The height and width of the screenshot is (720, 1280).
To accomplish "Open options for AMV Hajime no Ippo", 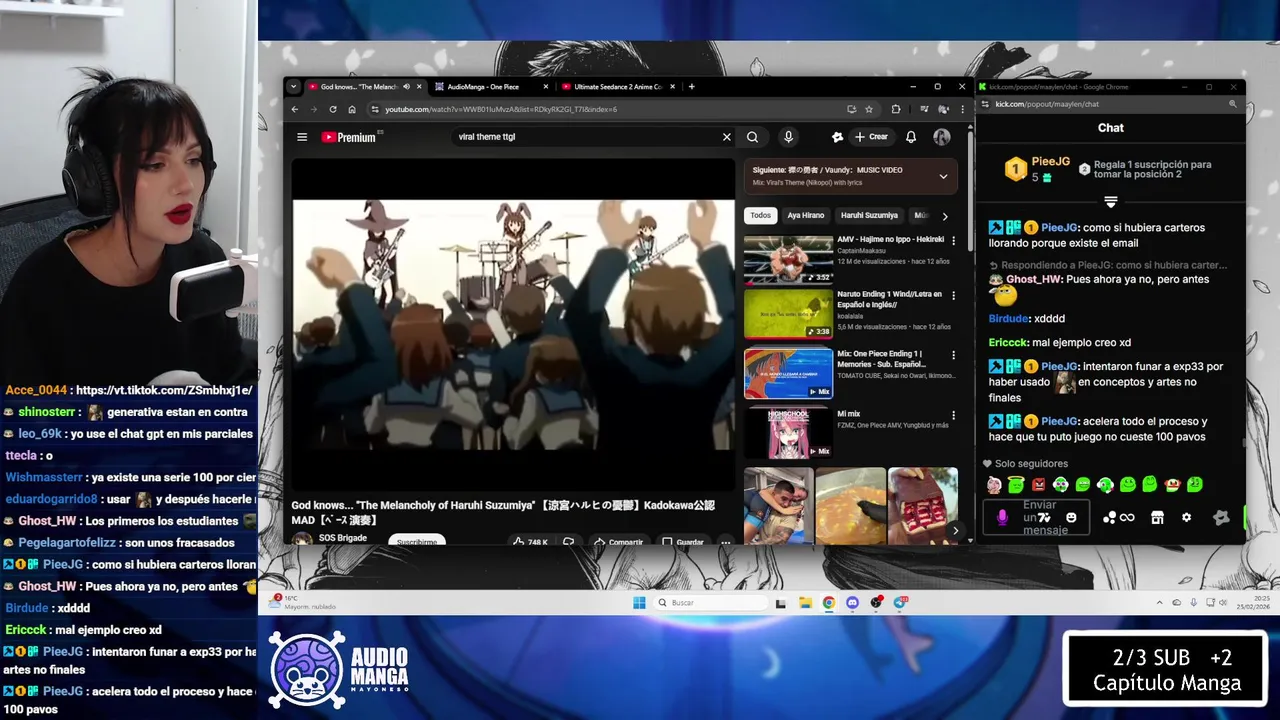I will (953, 241).
